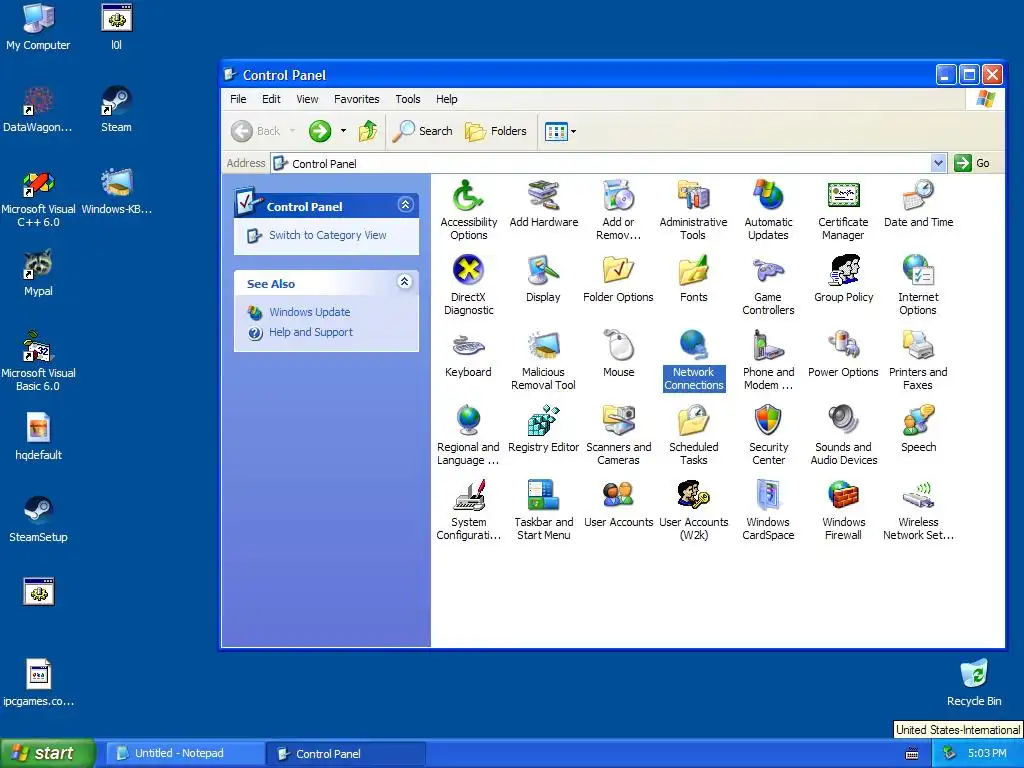The width and height of the screenshot is (1024, 768).
Task: Click the Search toolbar button
Action: [423, 131]
